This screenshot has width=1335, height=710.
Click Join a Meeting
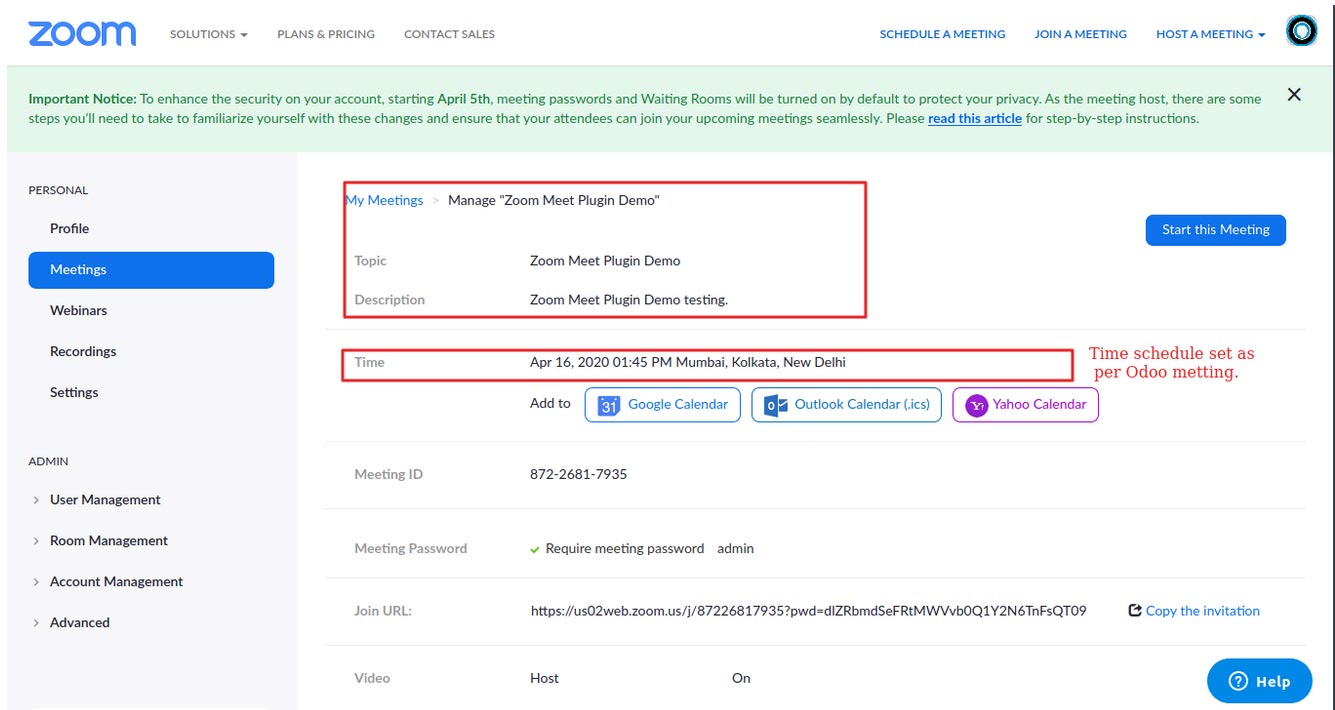pos(1080,34)
